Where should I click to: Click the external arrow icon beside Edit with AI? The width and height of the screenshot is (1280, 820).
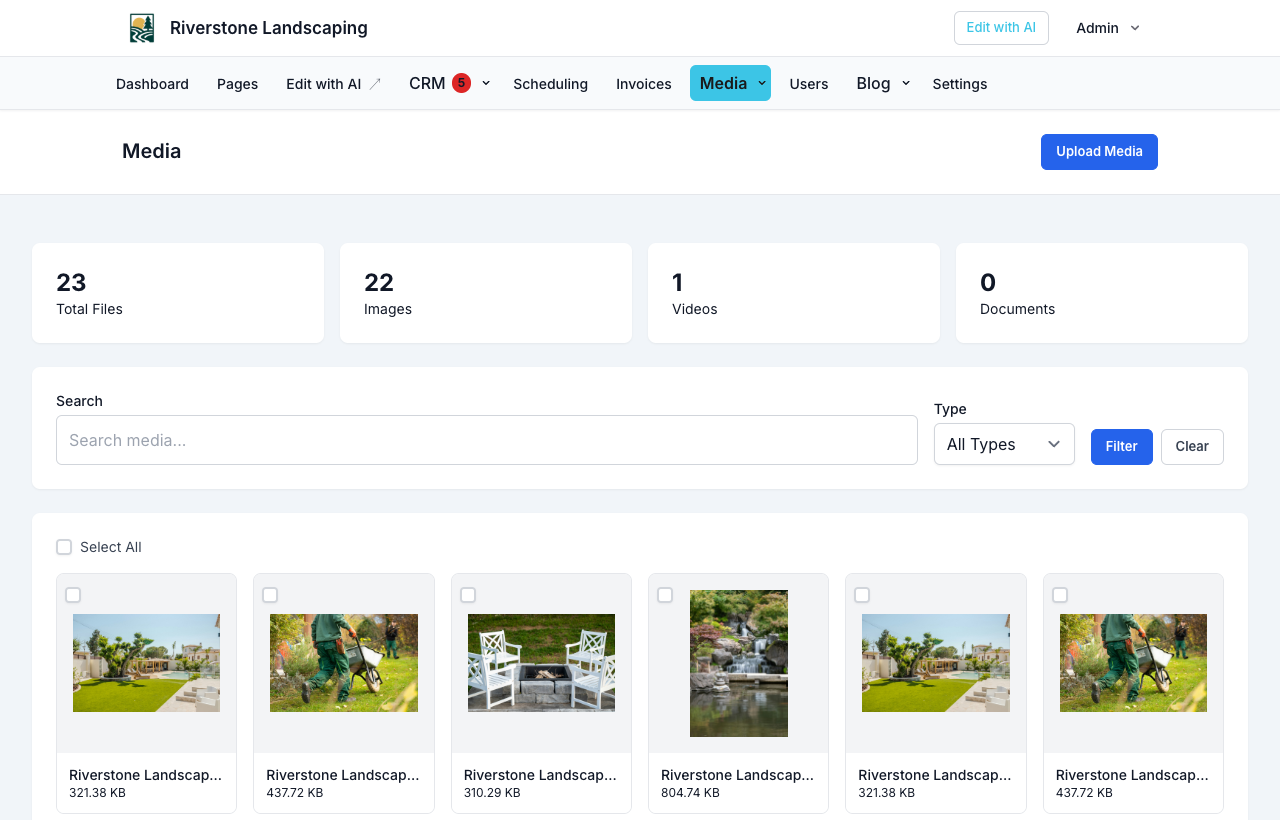pos(375,84)
